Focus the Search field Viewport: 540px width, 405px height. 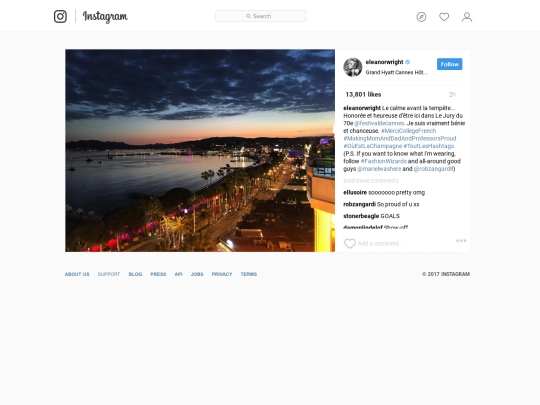coord(261,16)
